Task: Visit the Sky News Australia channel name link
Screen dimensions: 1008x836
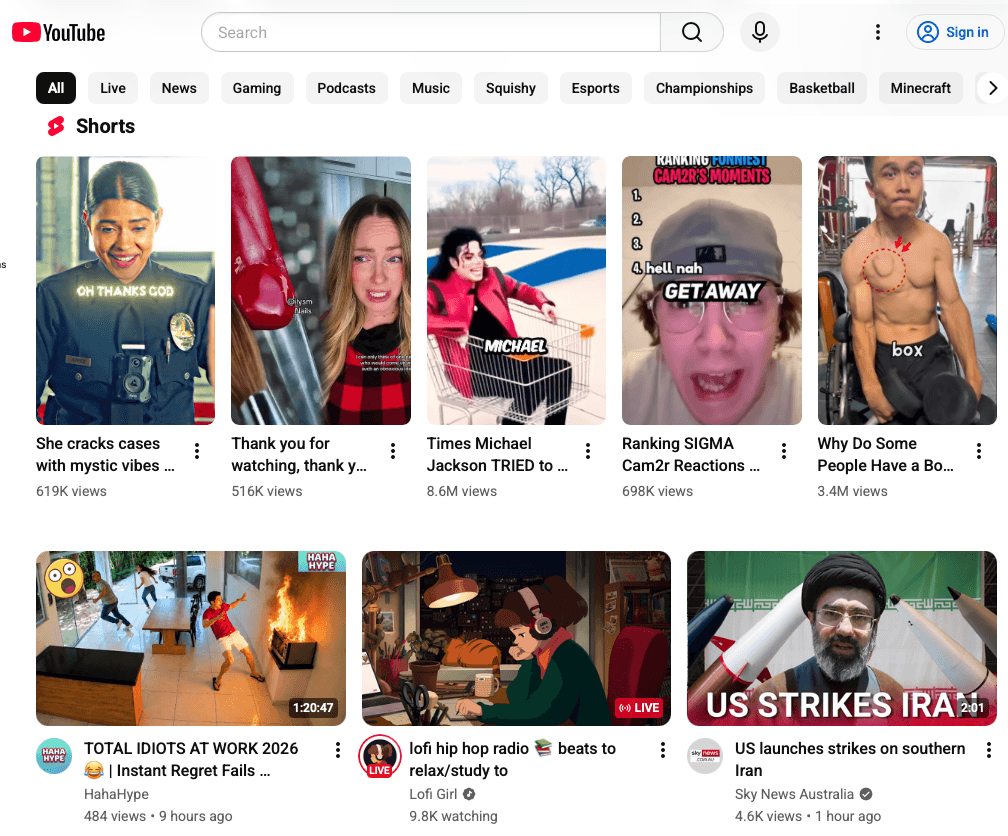Action: [x=795, y=794]
